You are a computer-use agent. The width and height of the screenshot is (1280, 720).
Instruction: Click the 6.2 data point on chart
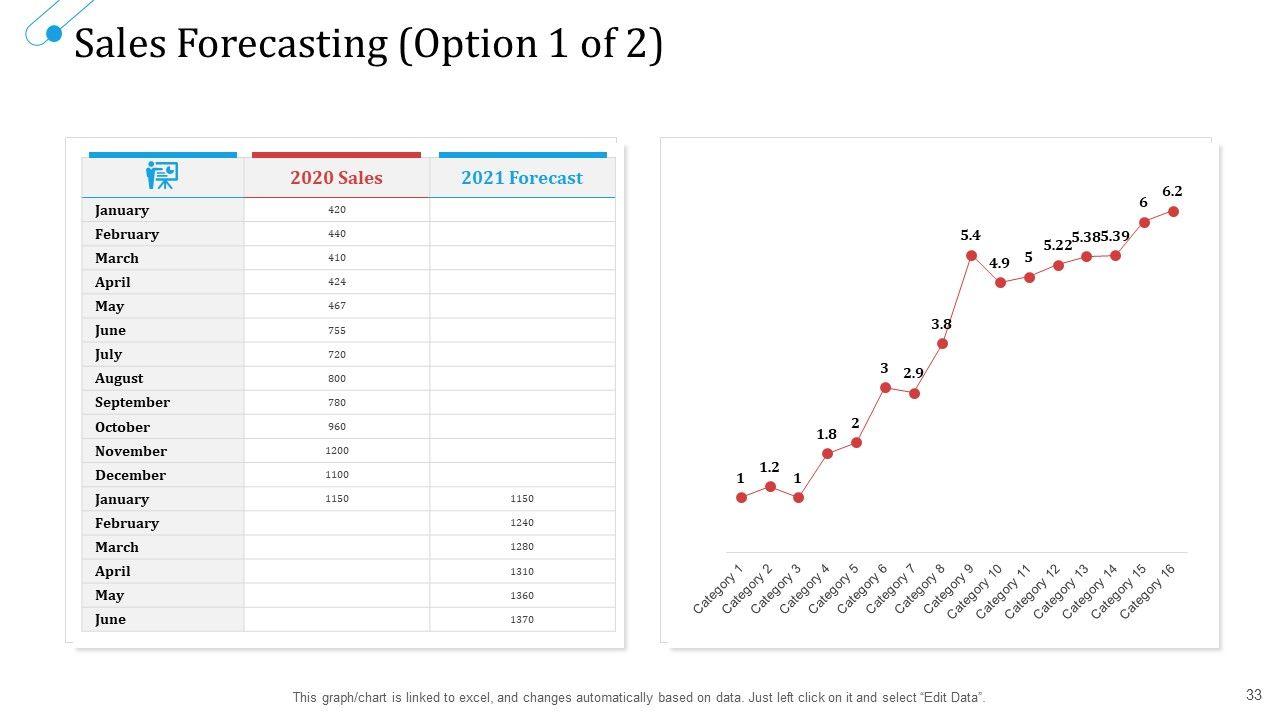pyautogui.click(x=1173, y=211)
